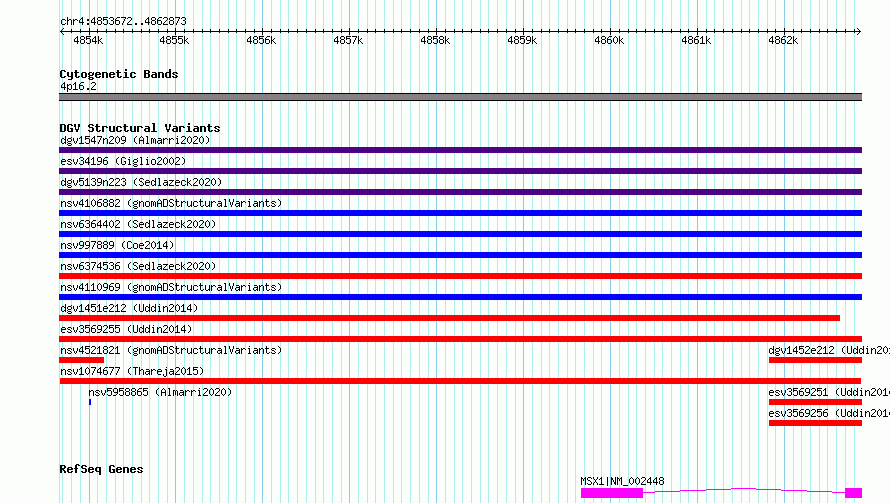The image size is (890, 503).
Task: Select the dgv1547n209 purple bar
Action: 460,150
